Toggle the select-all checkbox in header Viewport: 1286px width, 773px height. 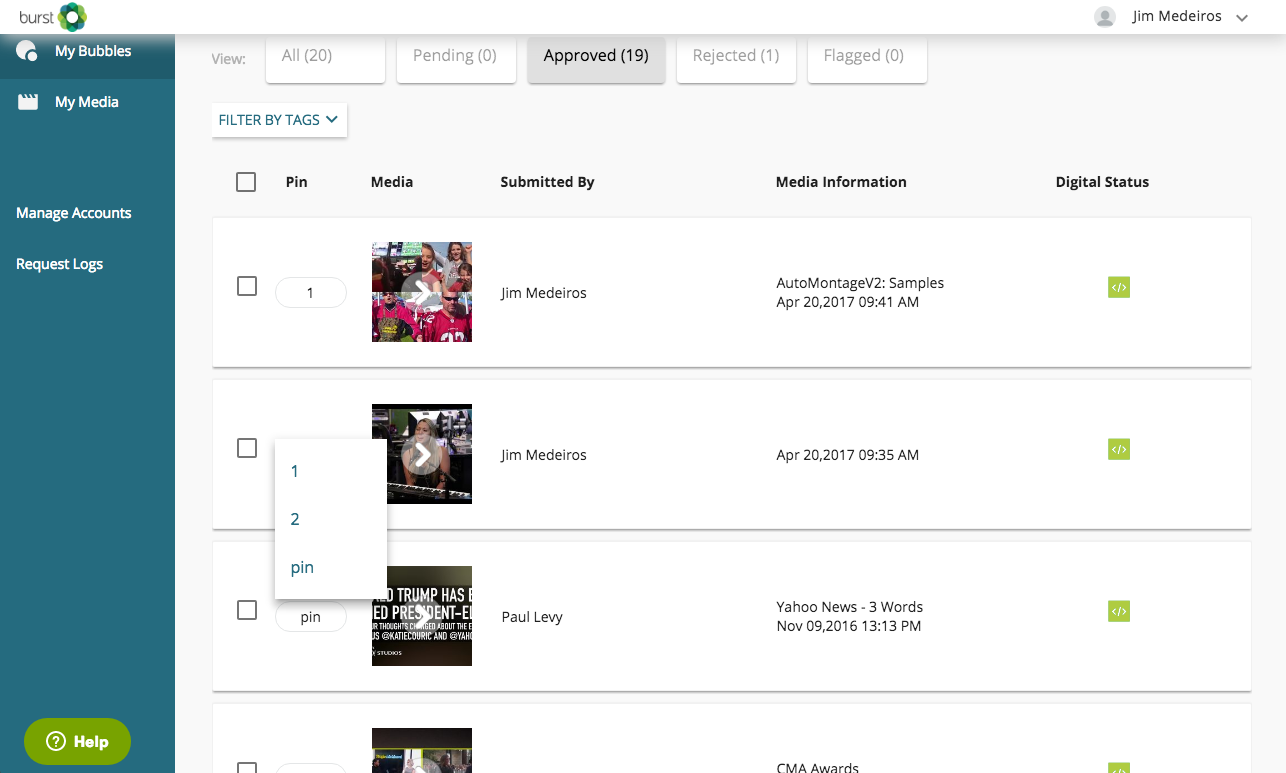coord(246,182)
